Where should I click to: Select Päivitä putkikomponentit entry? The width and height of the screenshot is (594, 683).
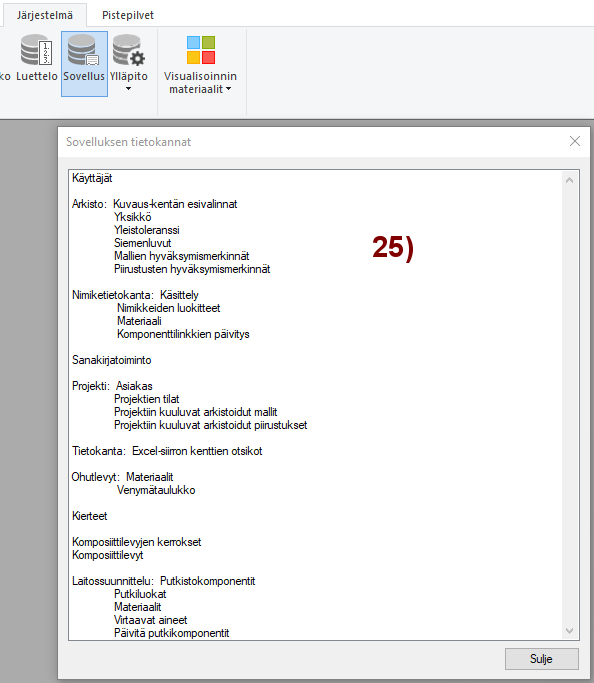(172, 633)
